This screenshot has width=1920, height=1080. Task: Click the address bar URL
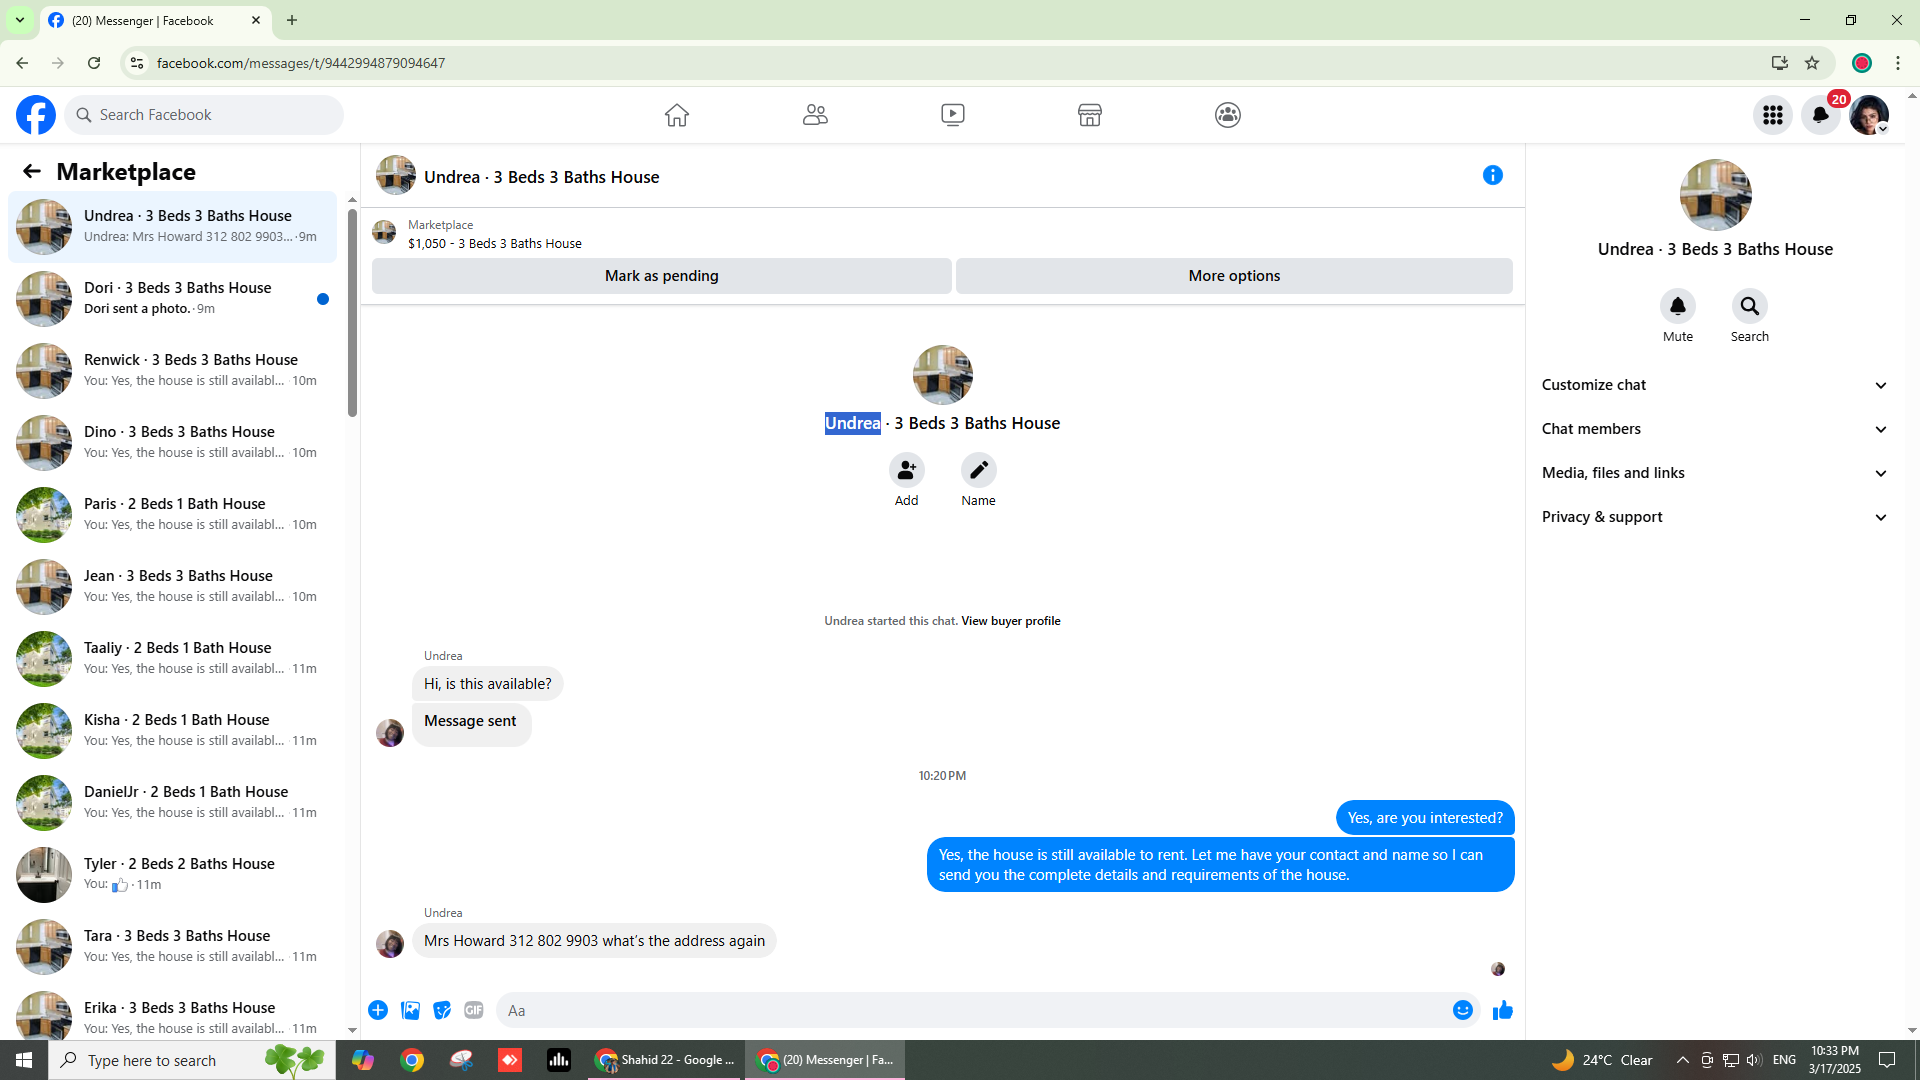click(301, 63)
